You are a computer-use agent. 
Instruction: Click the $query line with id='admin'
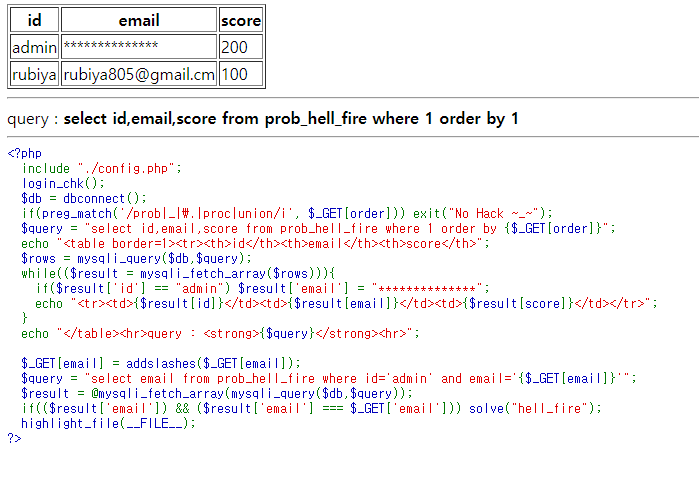[329, 378]
